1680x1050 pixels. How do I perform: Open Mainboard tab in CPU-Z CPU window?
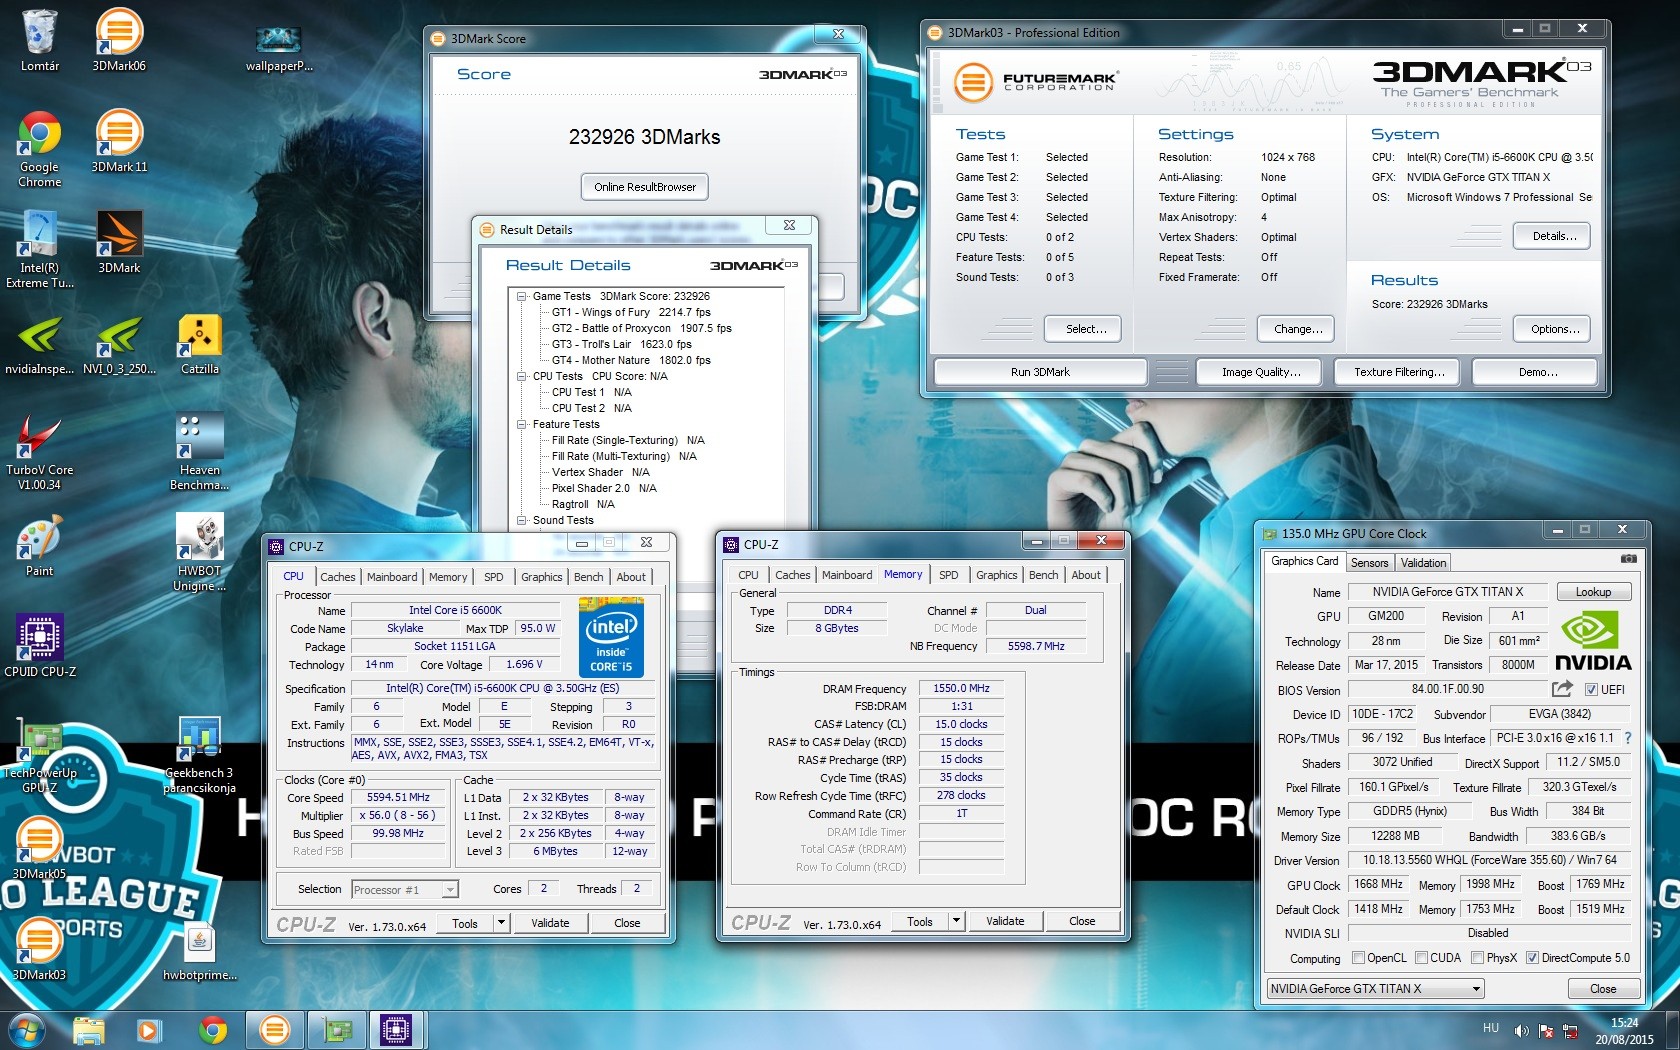pyautogui.click(x=392, y=577)
